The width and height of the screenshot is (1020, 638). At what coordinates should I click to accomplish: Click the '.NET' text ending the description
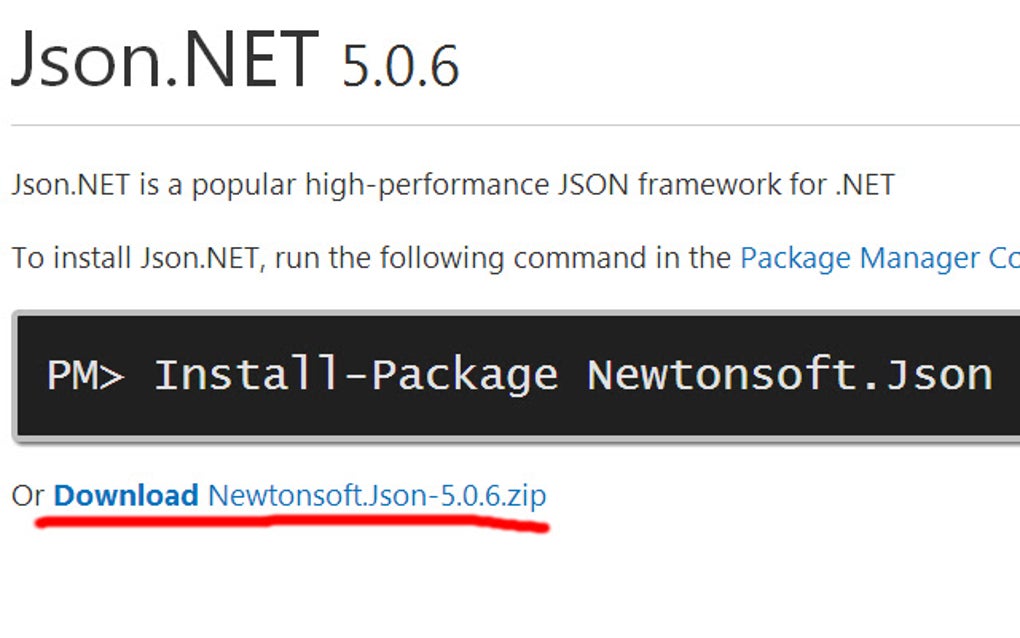[x=863, y=185]
